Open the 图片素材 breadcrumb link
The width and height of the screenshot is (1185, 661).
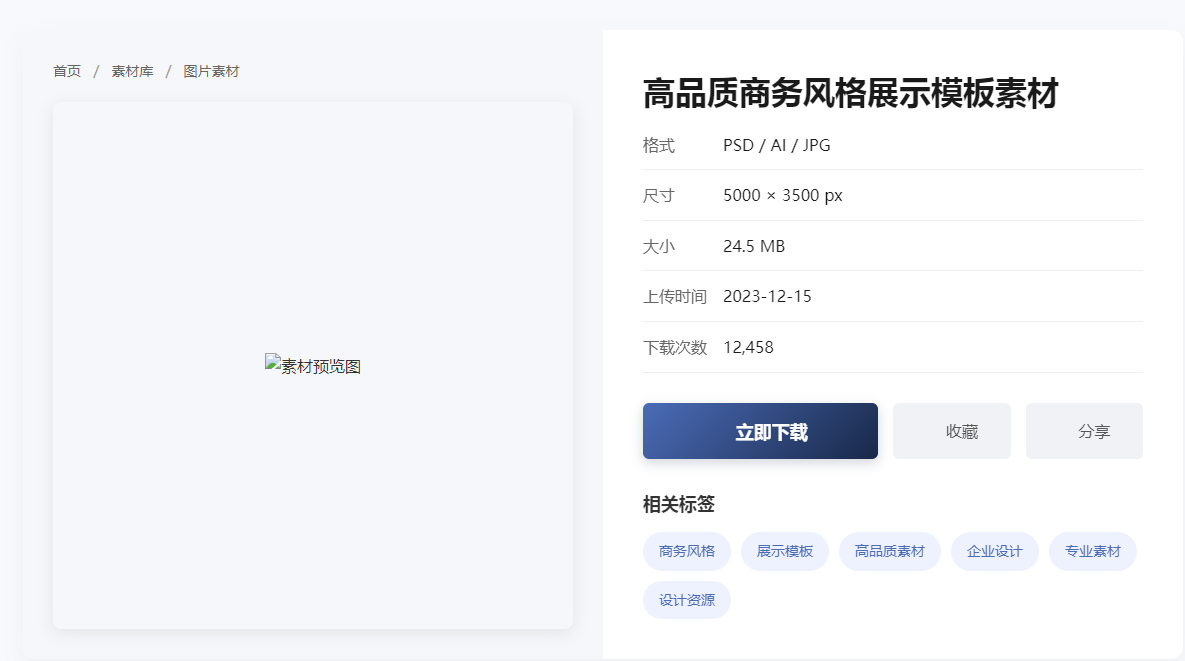point(211,71)
